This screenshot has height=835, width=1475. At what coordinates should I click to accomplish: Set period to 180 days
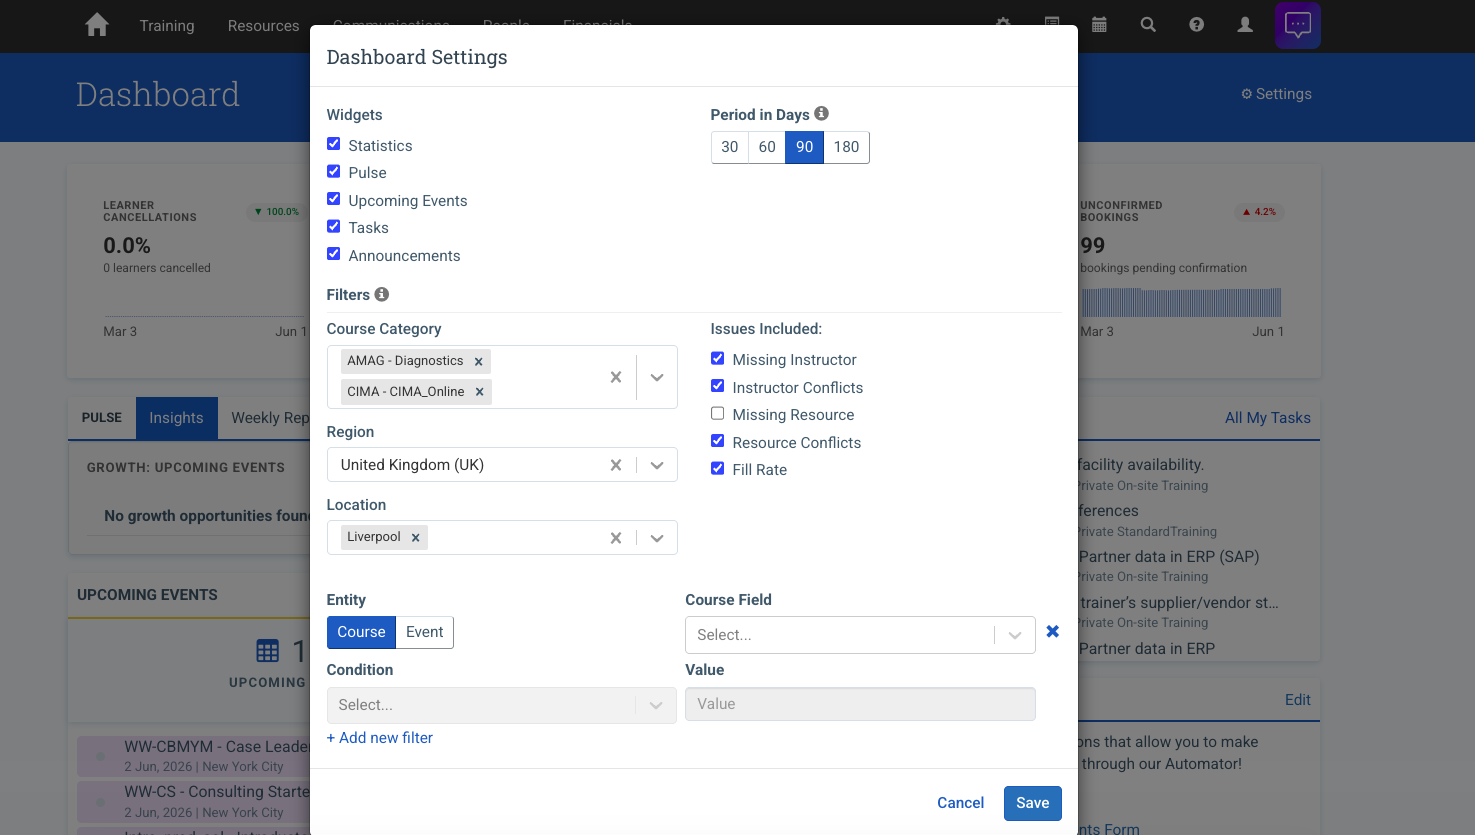846,147
